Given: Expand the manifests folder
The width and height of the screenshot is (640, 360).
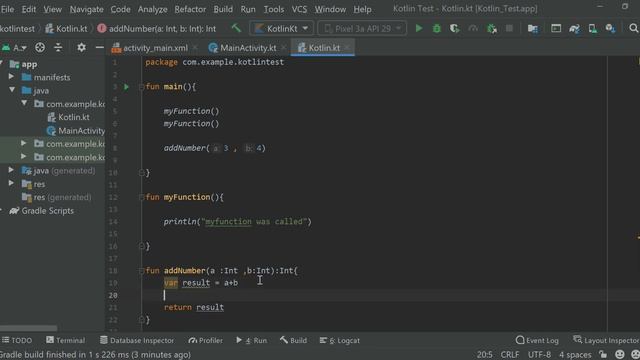Looking at the screenshot, I should tap(11, 77).
